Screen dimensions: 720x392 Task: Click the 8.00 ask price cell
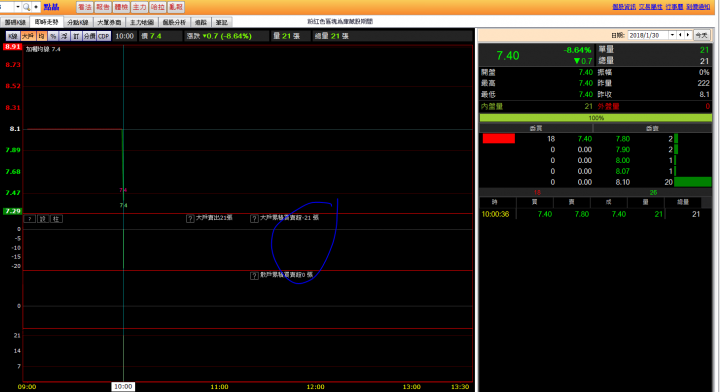(623, 160)
